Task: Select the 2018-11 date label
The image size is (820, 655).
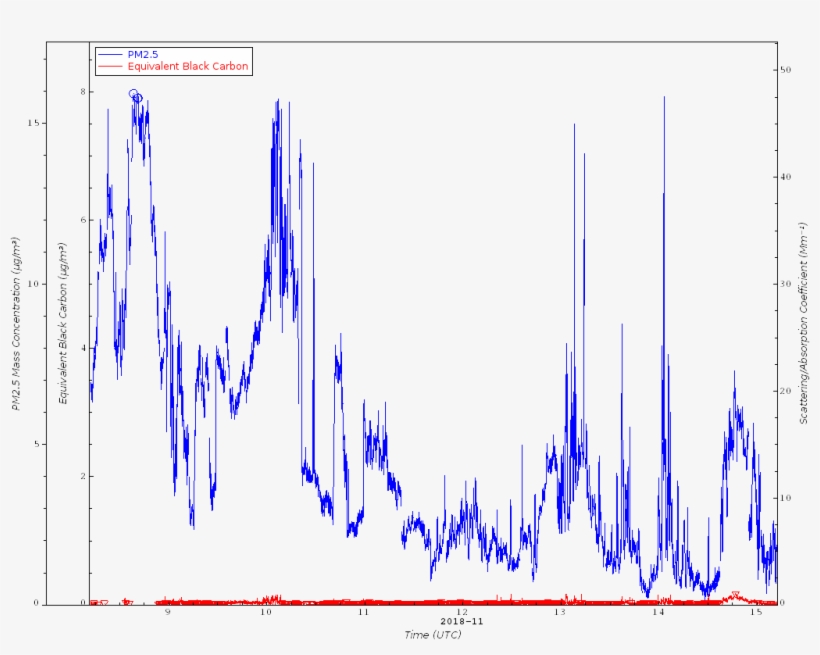Action: [x=461, y=622]
